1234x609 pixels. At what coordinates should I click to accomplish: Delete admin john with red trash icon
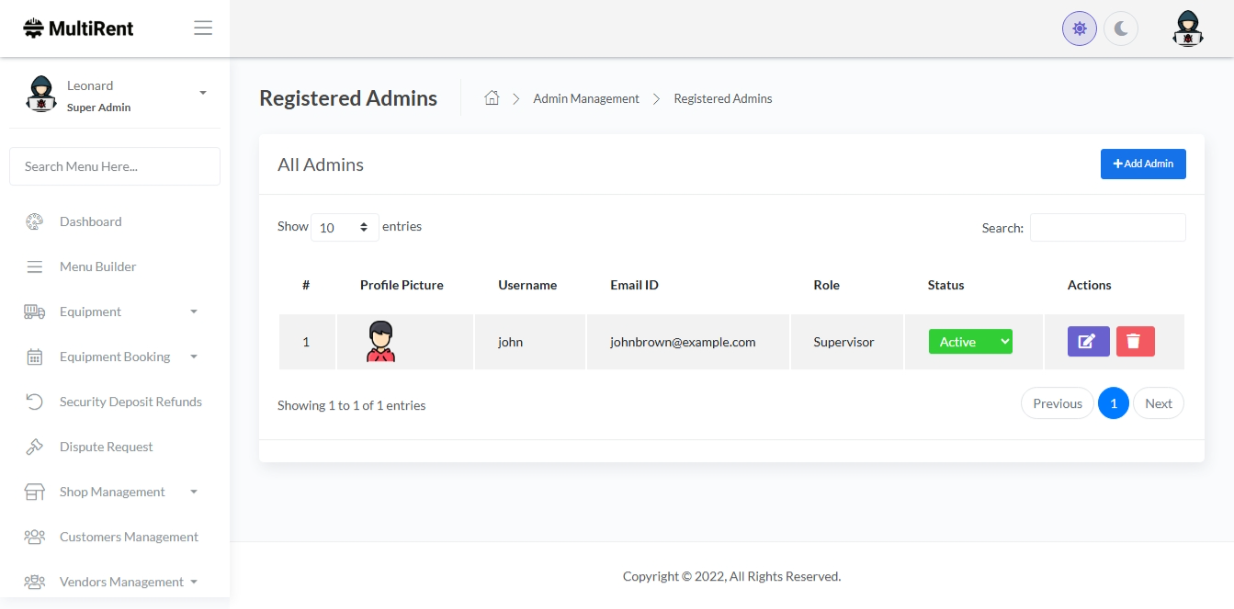point(1135,342)
